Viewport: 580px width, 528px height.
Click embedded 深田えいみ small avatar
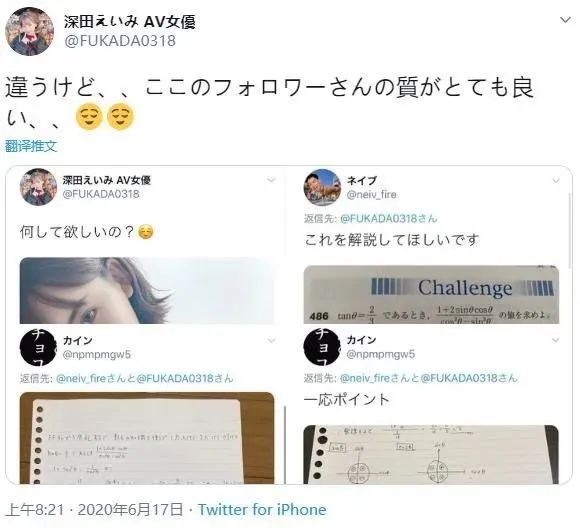(38, 187)
